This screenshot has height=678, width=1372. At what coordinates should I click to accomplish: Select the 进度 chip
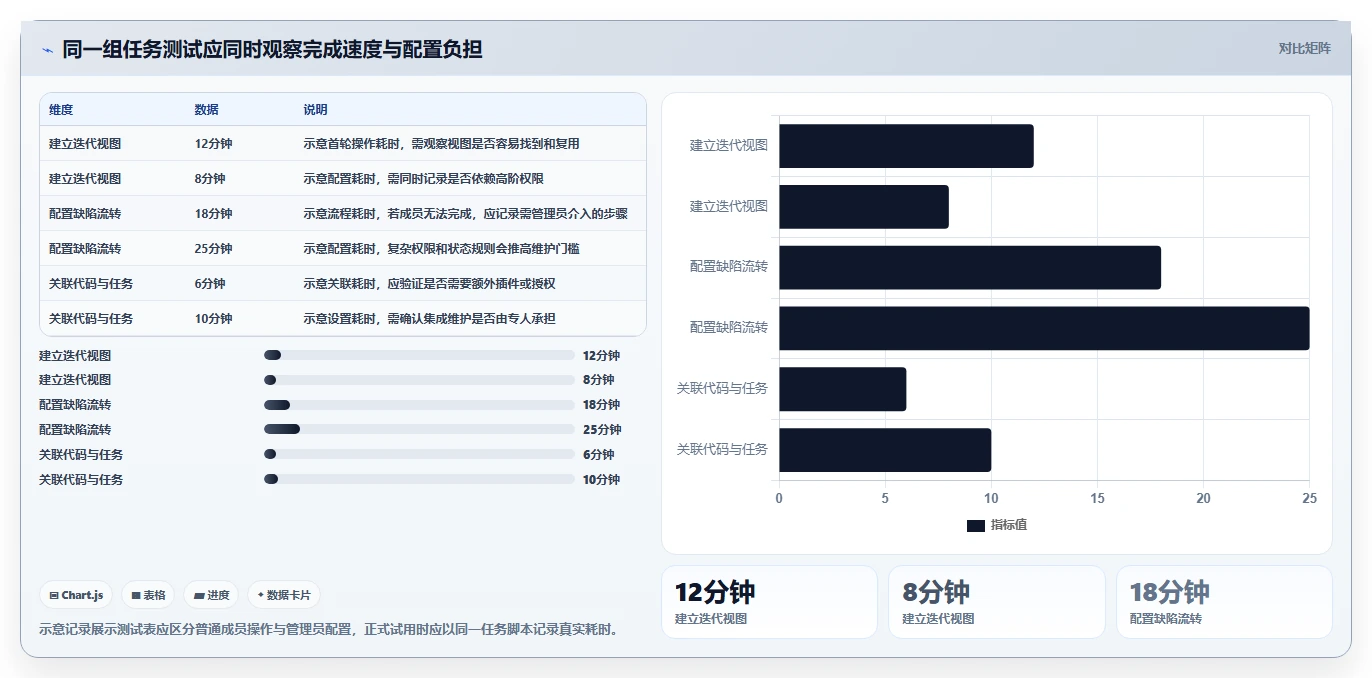211,595
